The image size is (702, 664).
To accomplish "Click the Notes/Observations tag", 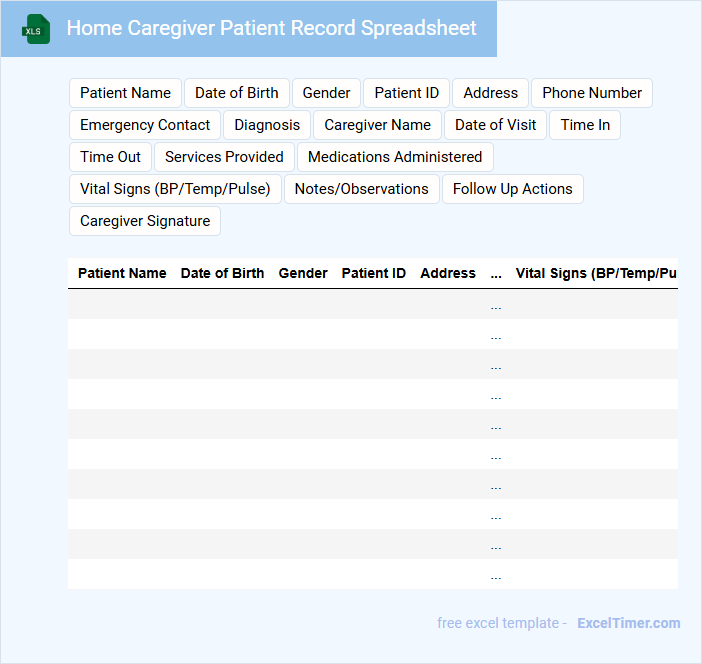I will tap(361, 189).
